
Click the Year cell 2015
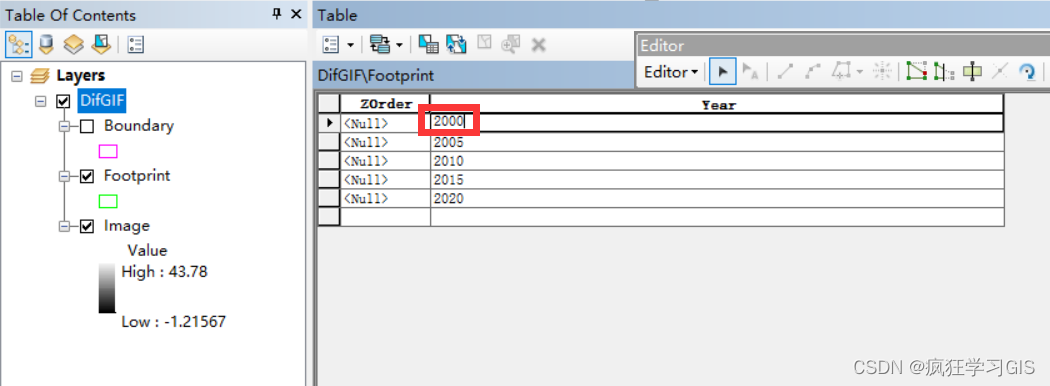click(717, 180)
